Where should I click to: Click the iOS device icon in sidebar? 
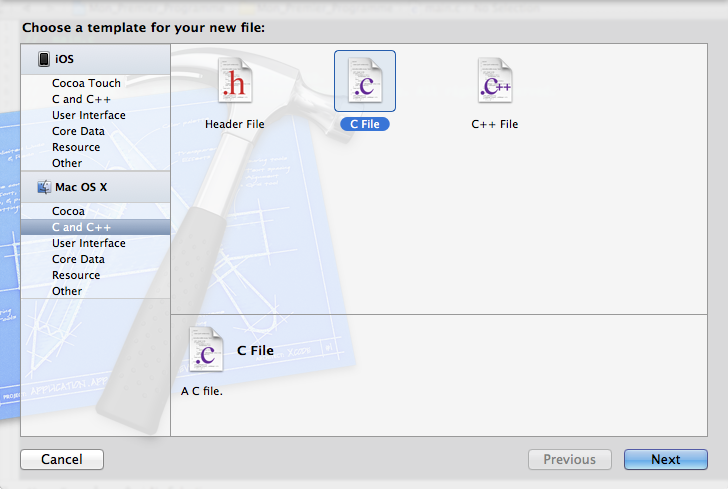coord(44,59)
